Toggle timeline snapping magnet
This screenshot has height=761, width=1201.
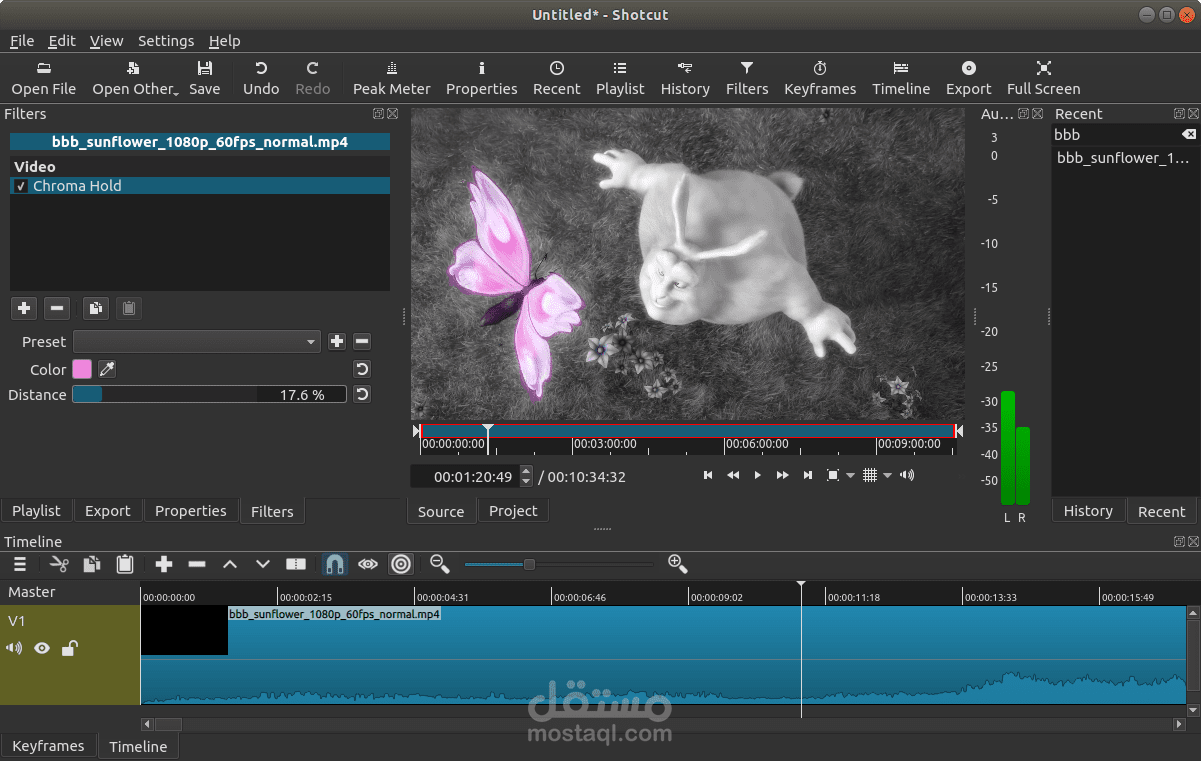coord(335,564)
